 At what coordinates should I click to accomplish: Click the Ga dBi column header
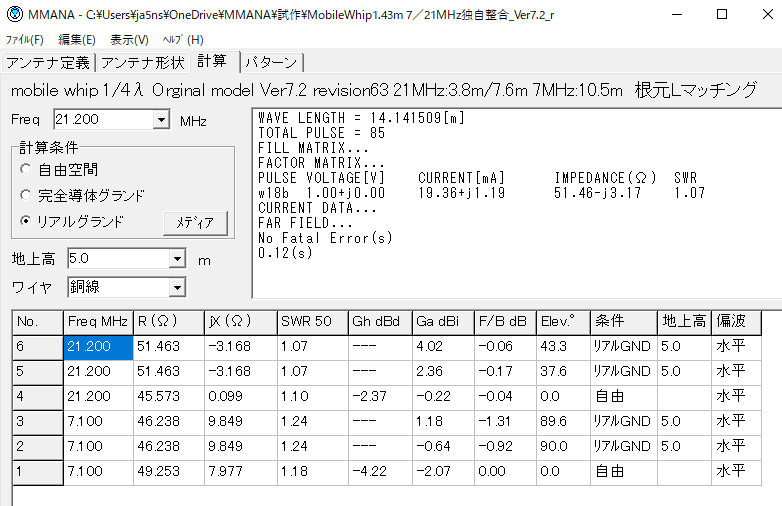coord(443,322)
